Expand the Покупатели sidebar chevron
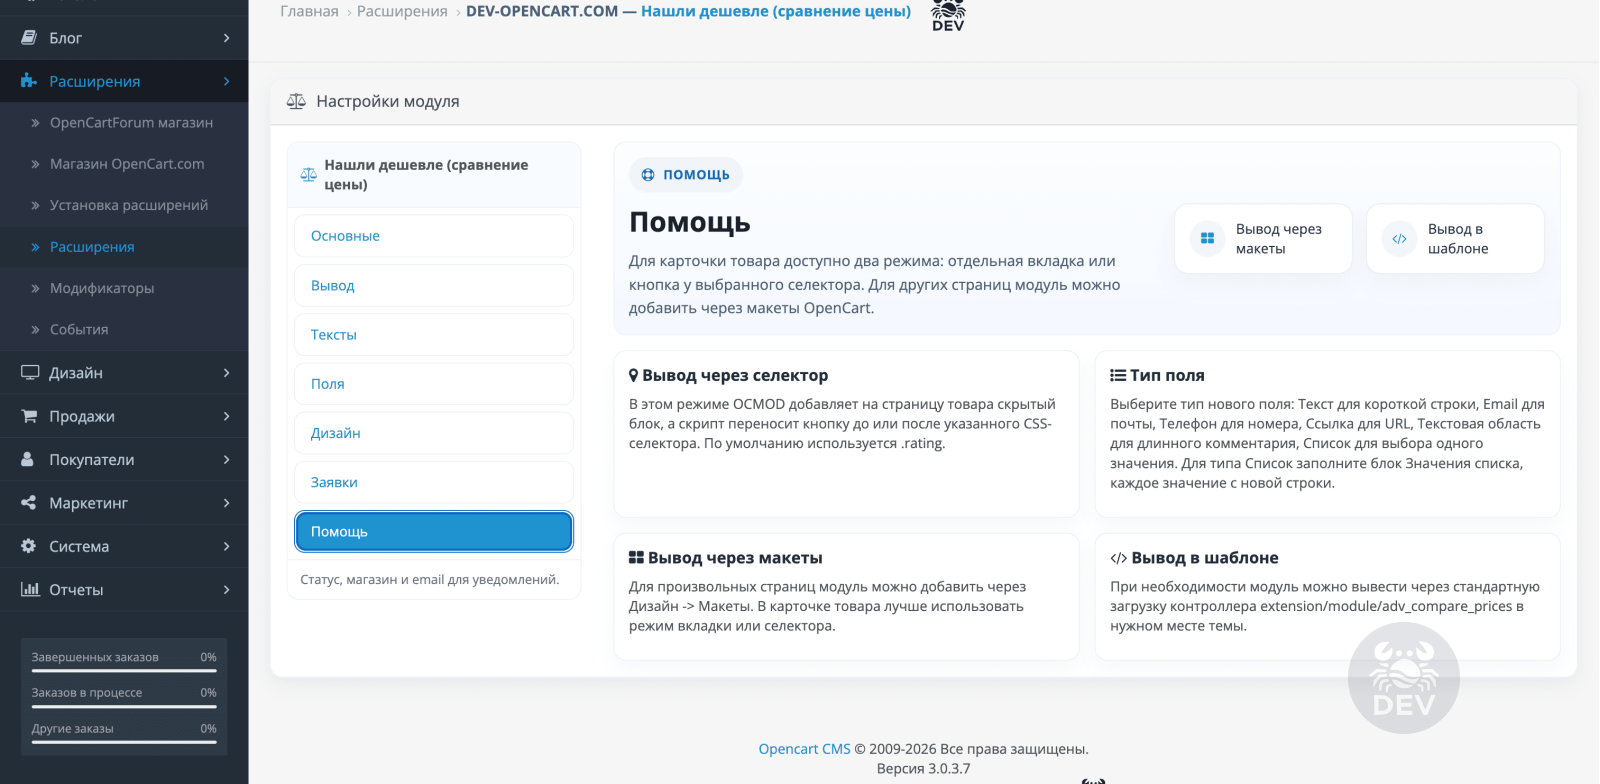The image size is (1600, 784). point(227,459)
